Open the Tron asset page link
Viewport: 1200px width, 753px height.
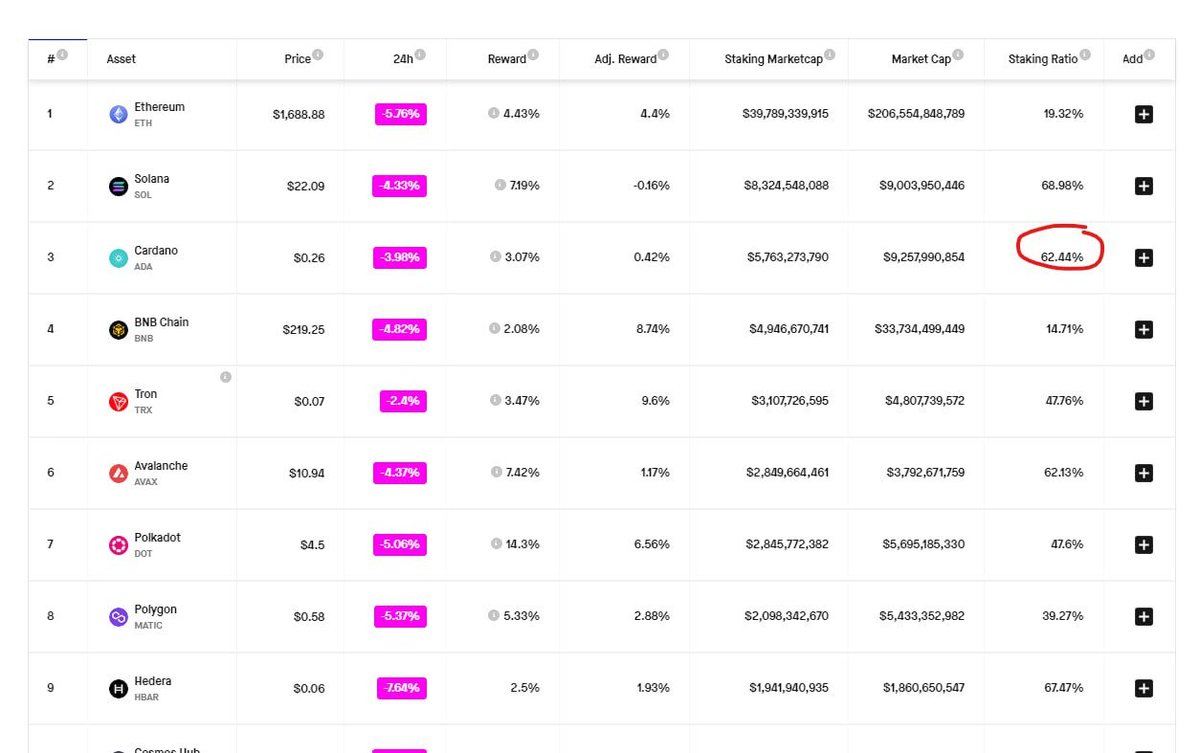146,394
